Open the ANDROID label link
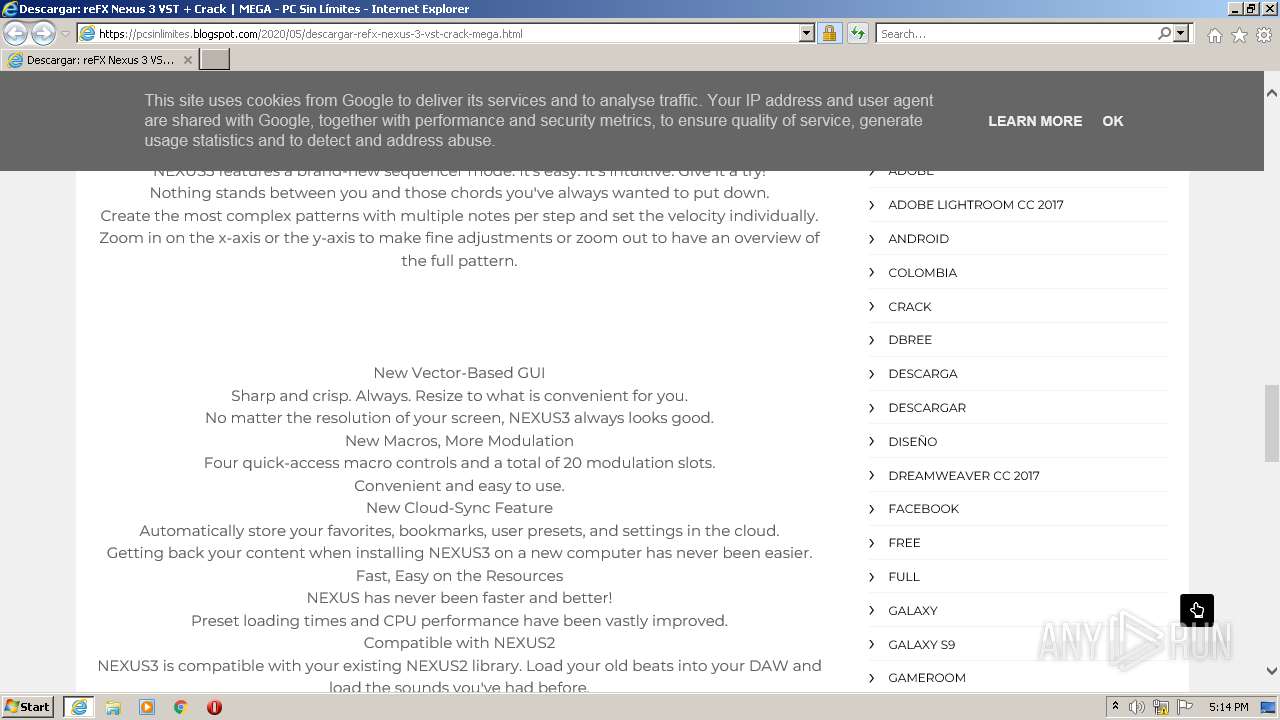Image resolution: width=1280 pixels, height=720 pixels. pyautogui.click(x=918, y=239)
